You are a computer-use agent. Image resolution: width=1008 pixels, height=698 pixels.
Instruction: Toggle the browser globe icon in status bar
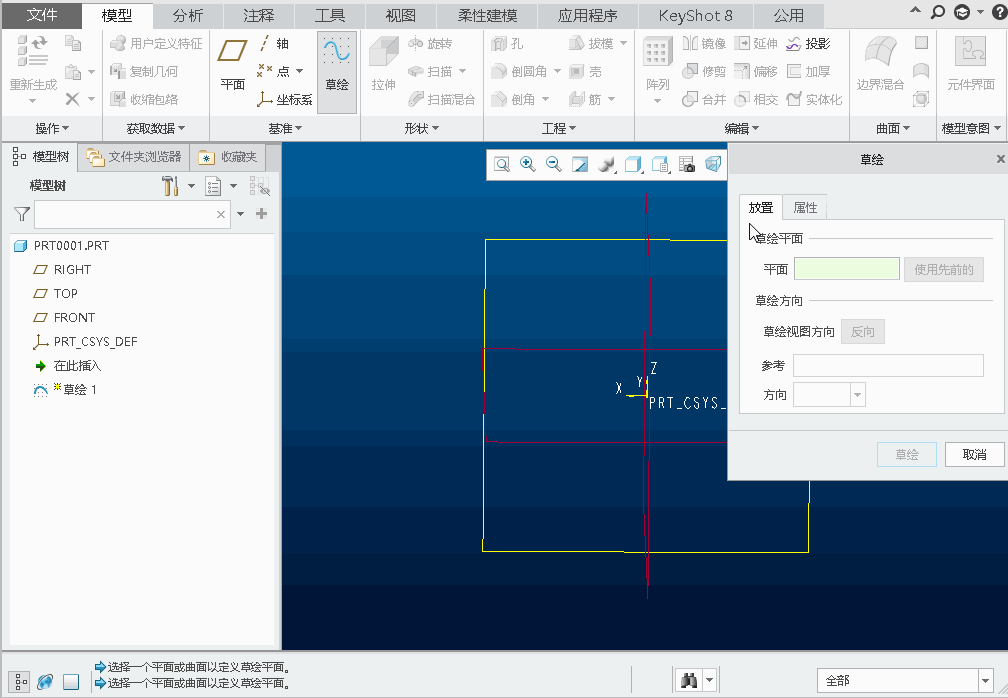[45, 681]
